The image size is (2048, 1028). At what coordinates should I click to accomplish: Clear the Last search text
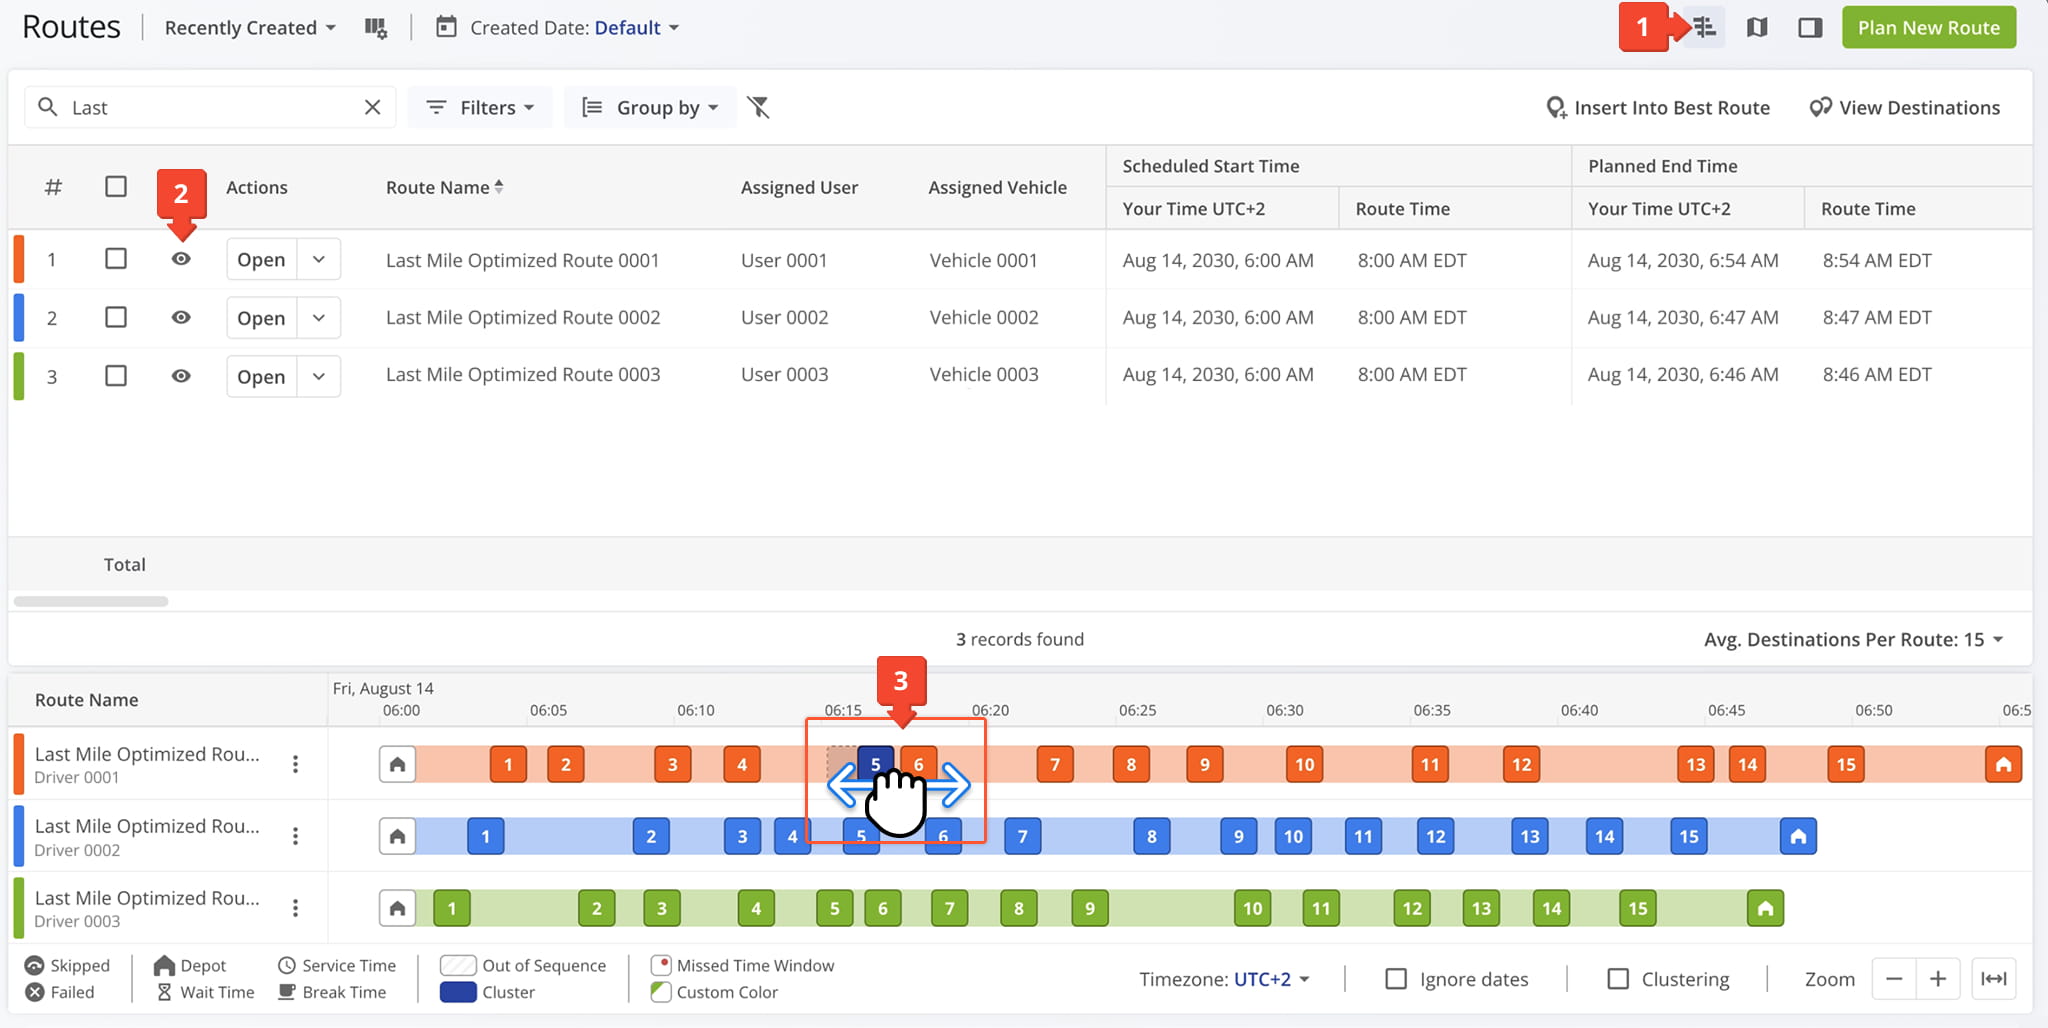pos(372,107)
